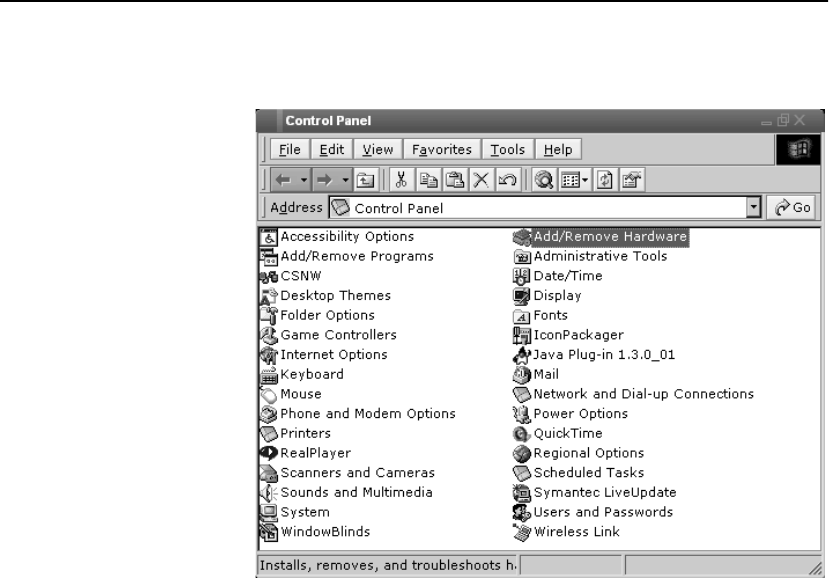Expand the Address bar dropdown
This screenshot has width=829, height=578.
[753, 207]
